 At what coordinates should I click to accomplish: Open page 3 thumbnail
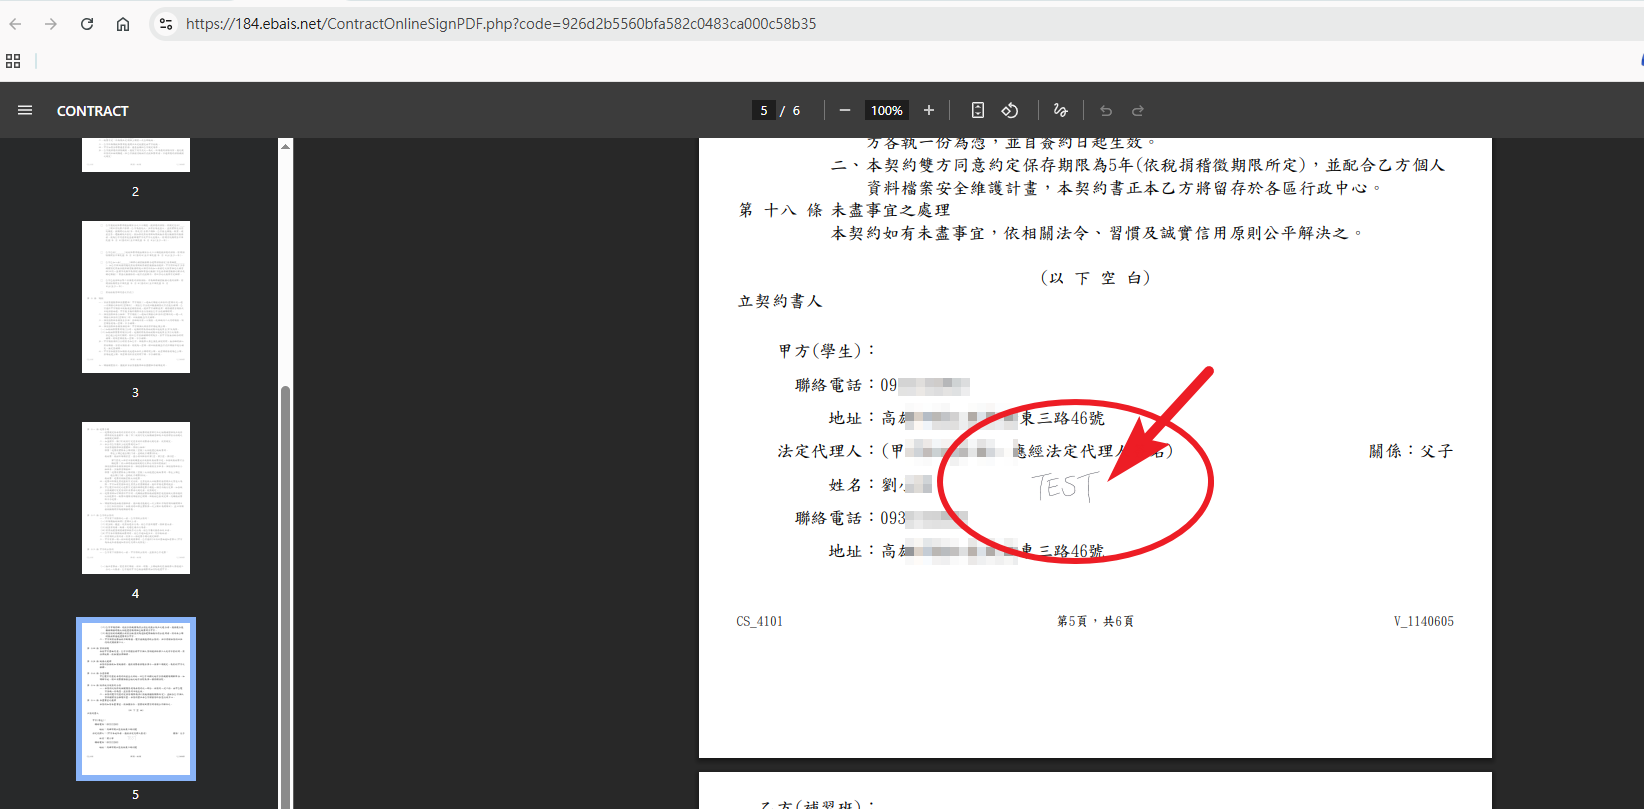(136, 297)
